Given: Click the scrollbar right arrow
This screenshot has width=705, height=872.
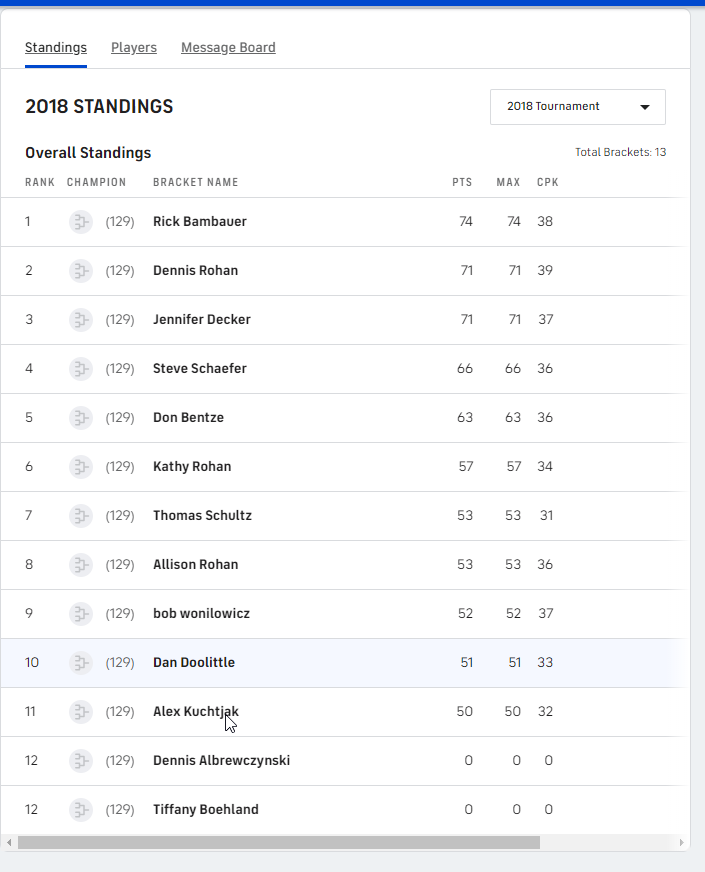Looking at the screenshot, I should [x=682, y=843].
